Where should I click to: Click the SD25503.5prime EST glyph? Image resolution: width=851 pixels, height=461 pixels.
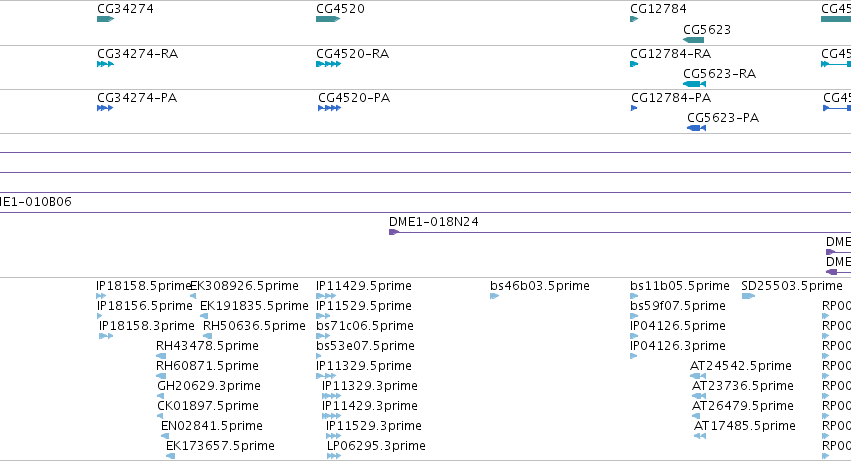click(748, 296)
